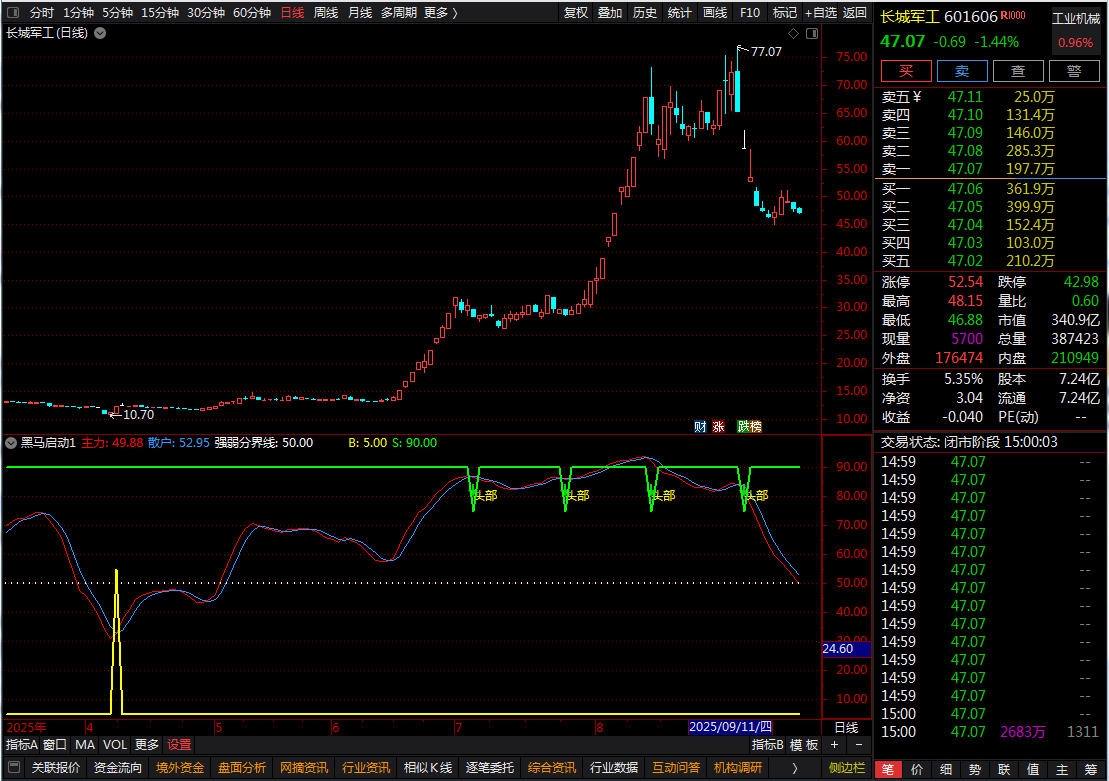This screenshot has height=781, width=1109.
Task: Switch to 分时 intraday view
Action: pos(42,12)
